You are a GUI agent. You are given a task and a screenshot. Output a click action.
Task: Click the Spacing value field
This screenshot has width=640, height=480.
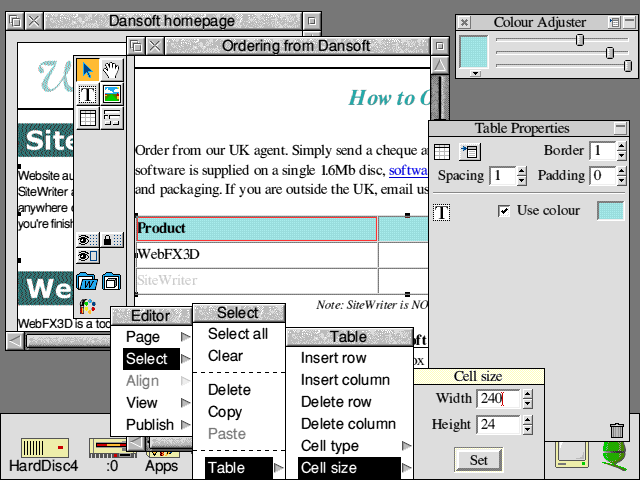pos(503,176)
